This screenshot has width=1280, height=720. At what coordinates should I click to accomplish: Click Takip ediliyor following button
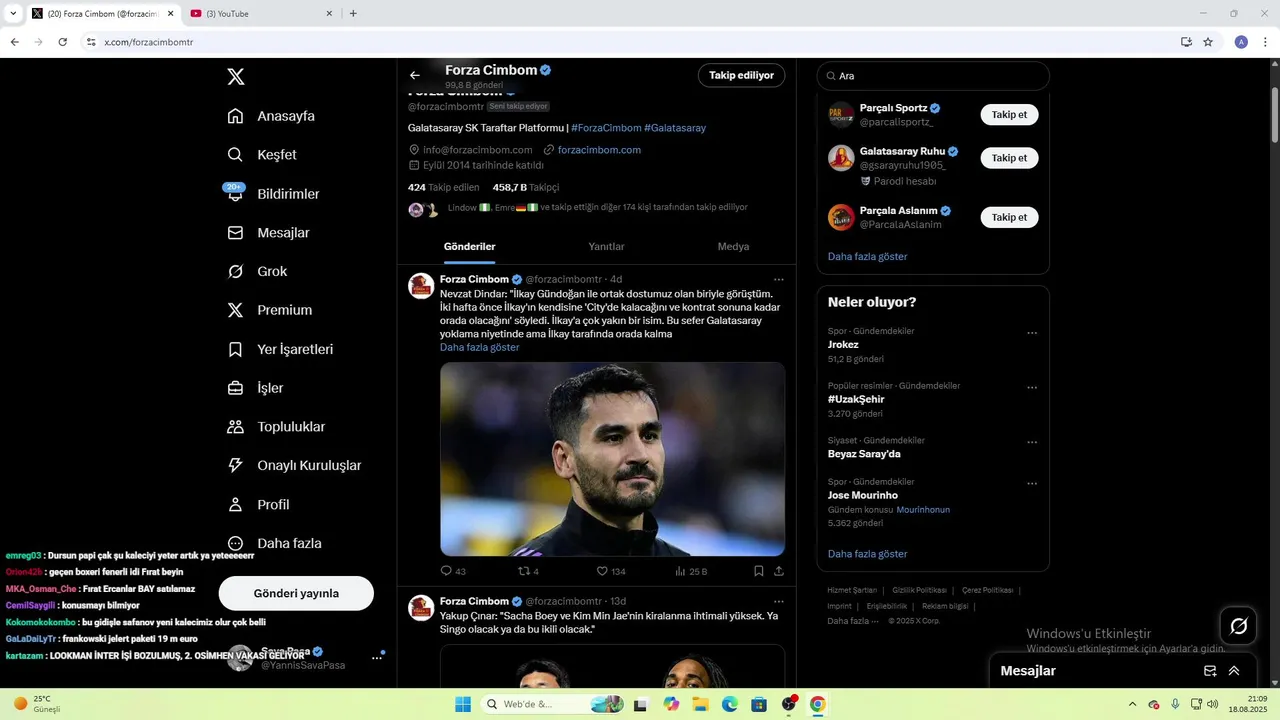(741, 75)
